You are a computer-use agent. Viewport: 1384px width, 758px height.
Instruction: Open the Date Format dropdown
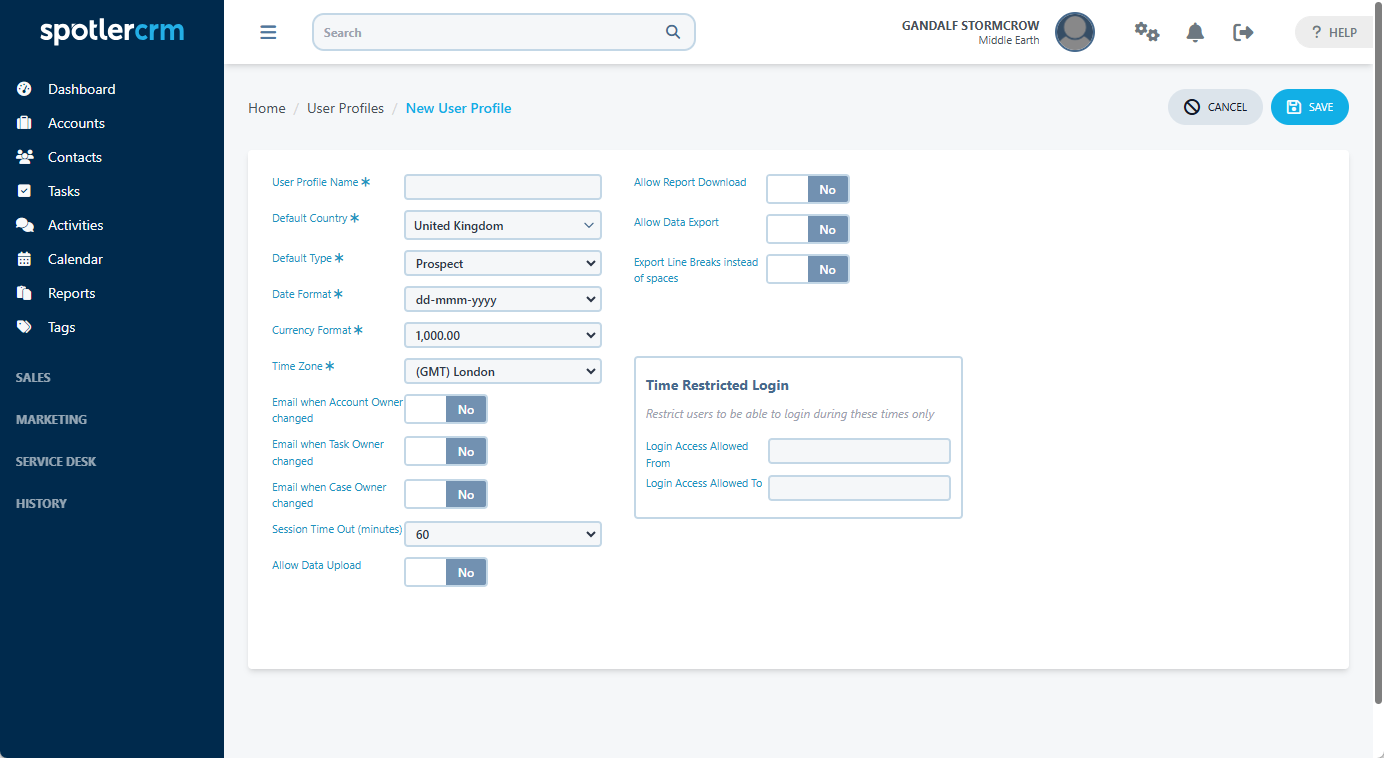[x=503, y=299]
